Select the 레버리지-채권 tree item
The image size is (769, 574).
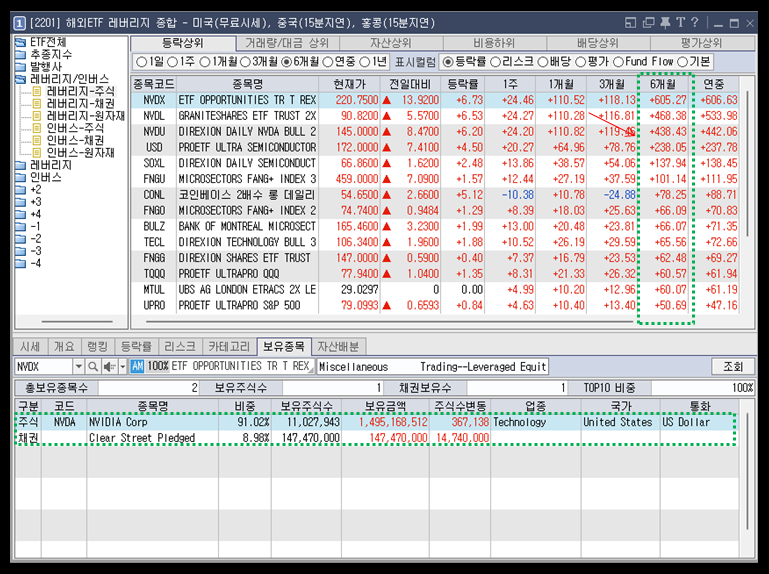74,104
